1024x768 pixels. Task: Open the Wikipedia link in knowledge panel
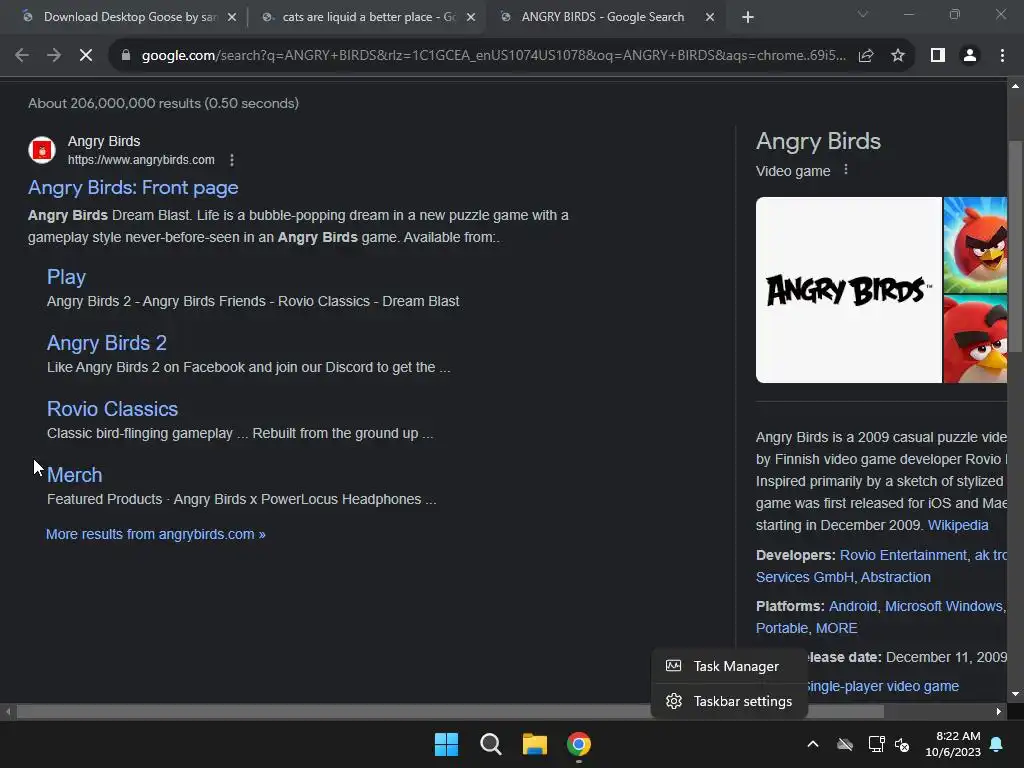(958, 525)
